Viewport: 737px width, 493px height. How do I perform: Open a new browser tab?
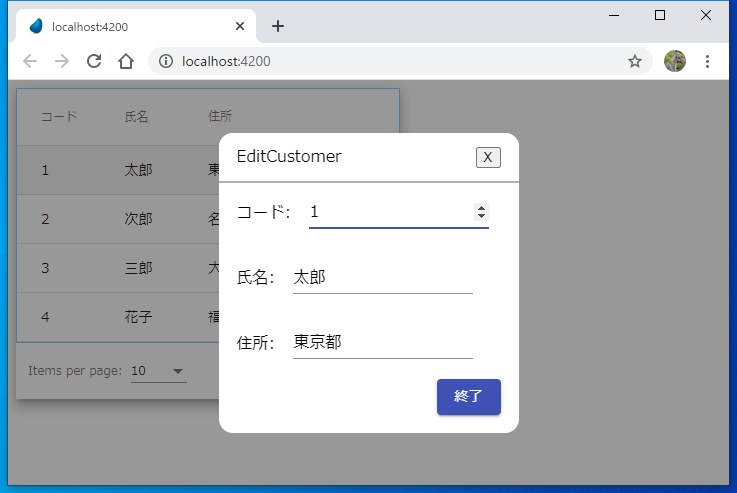(278, 26)
